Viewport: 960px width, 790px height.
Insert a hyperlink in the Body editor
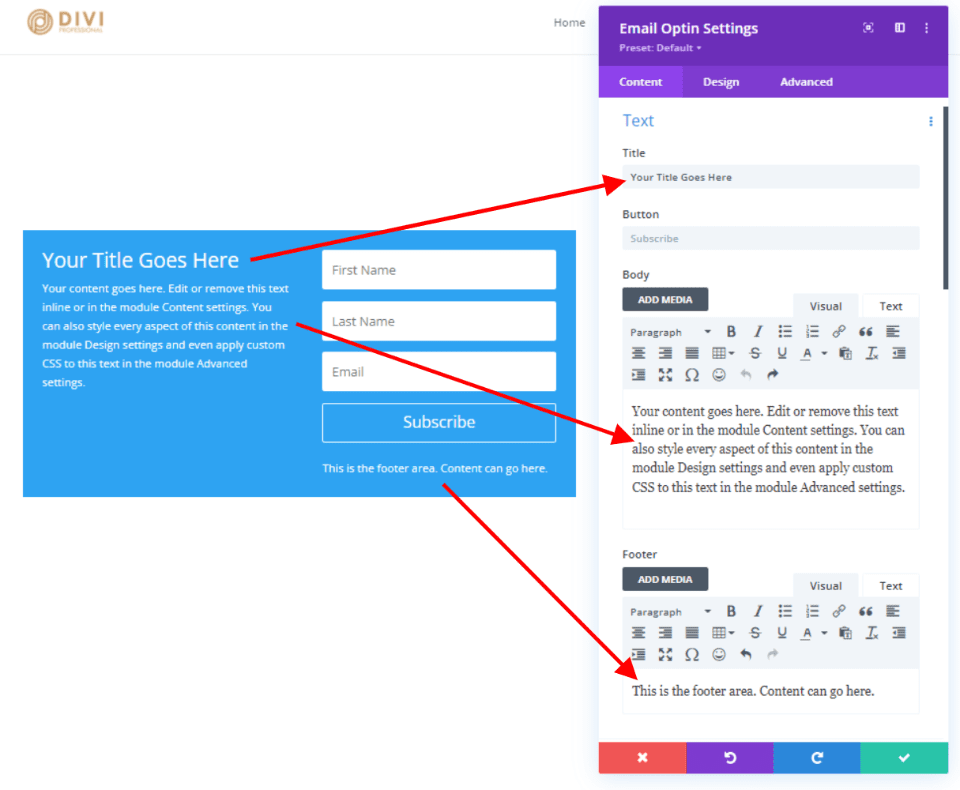pos(839,331)
